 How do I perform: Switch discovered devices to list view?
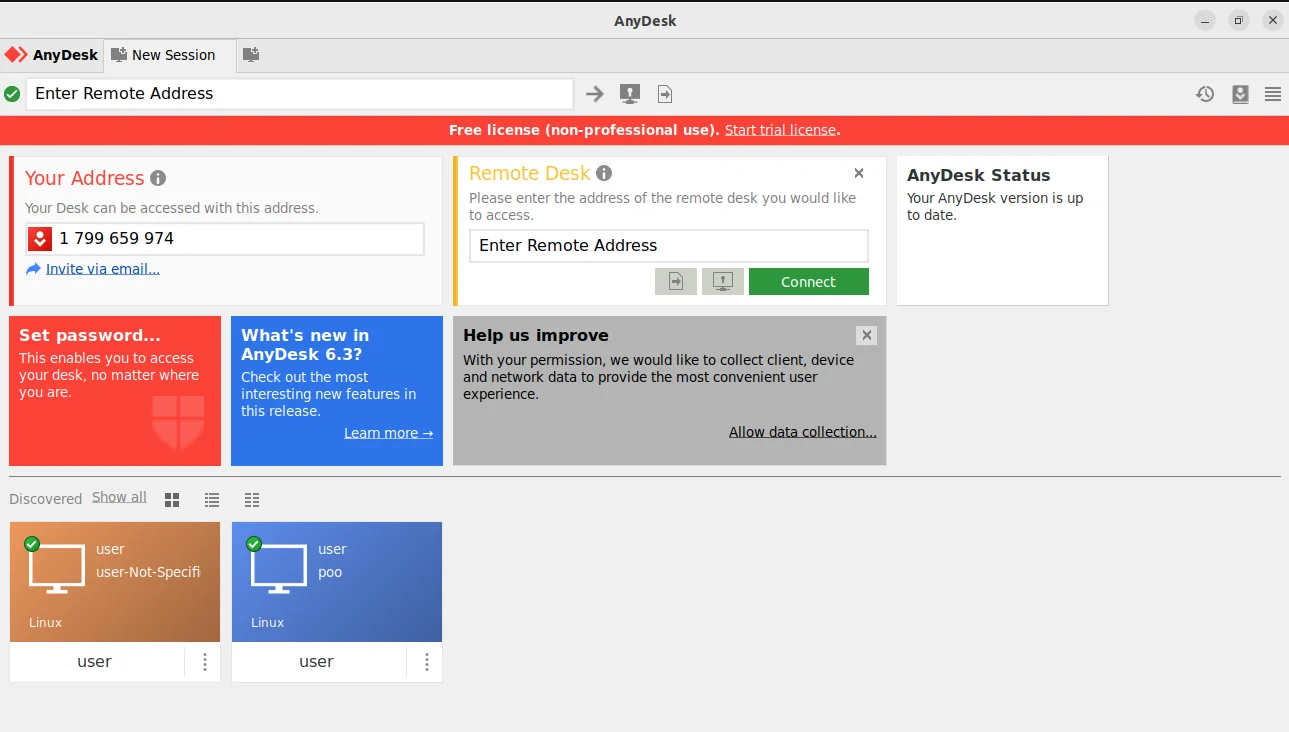coord(212,499)
